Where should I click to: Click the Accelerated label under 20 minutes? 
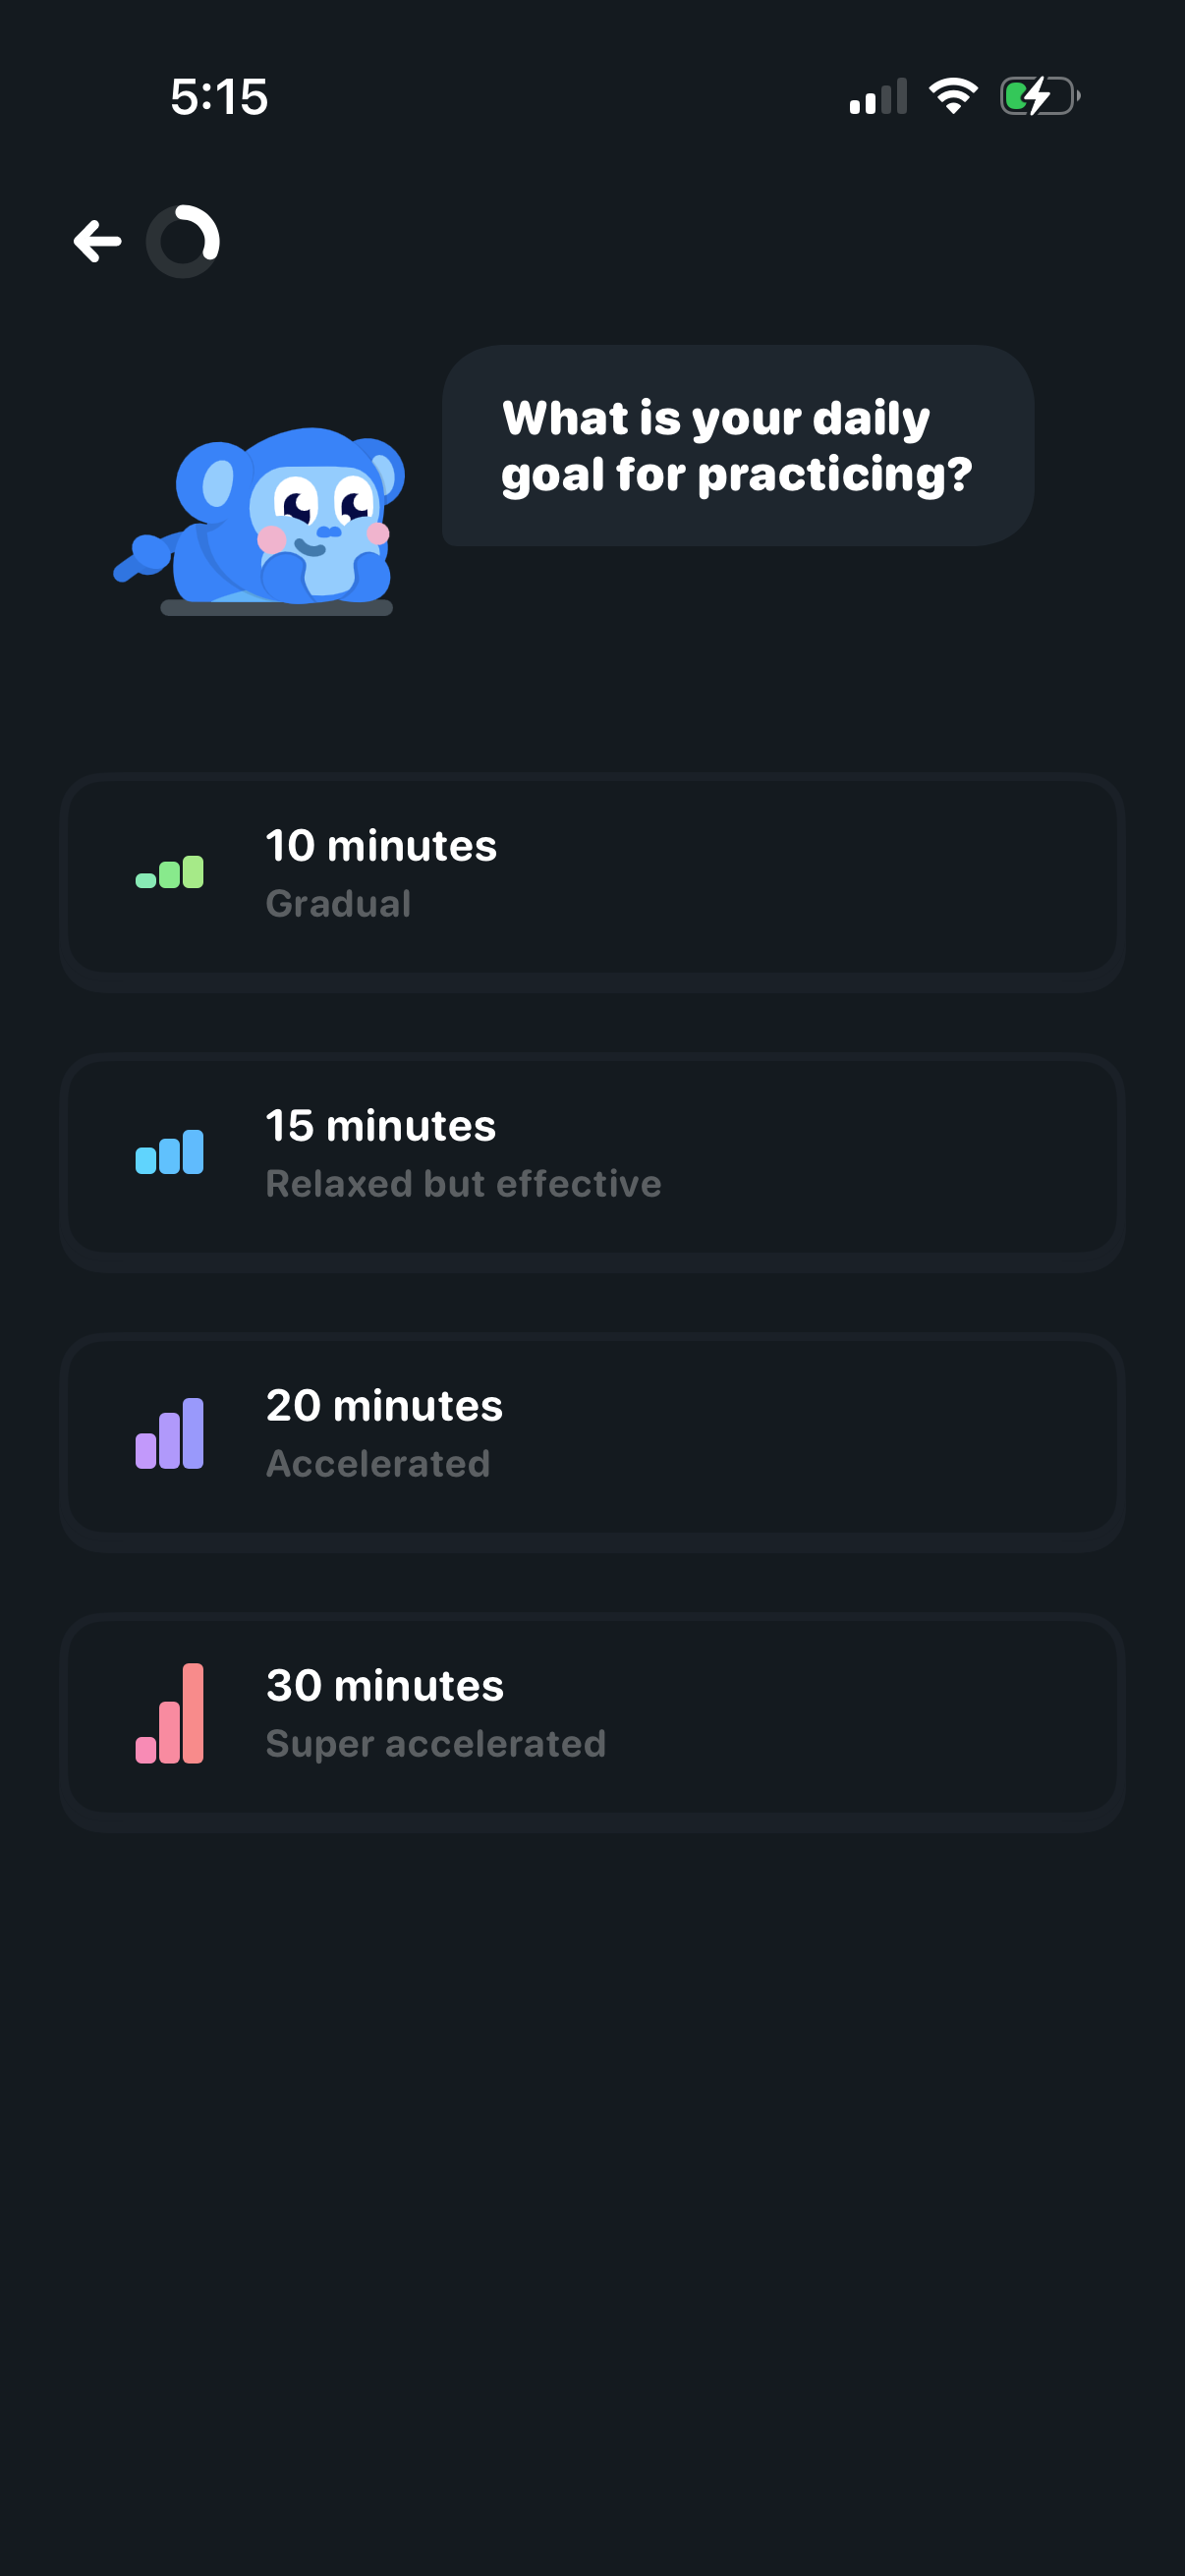378,1463
